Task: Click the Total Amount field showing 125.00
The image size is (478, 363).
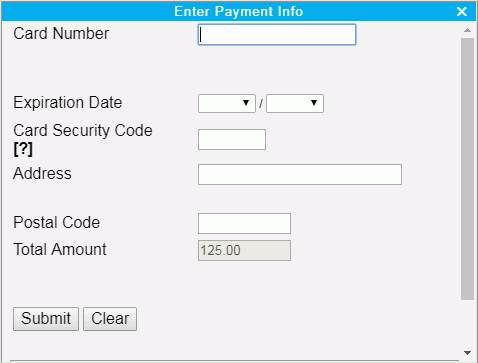Action: (244, 250)
